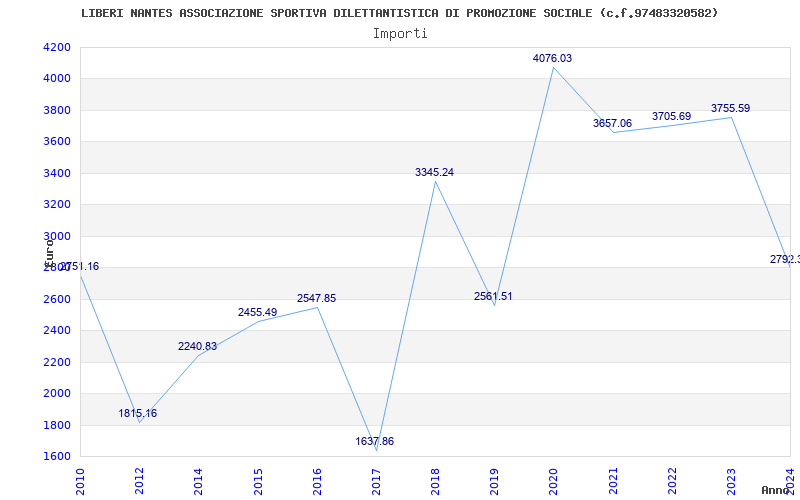Click x-axis year label 2022
The width and height of the screenshot is (800, 500).
coord(672,481)
